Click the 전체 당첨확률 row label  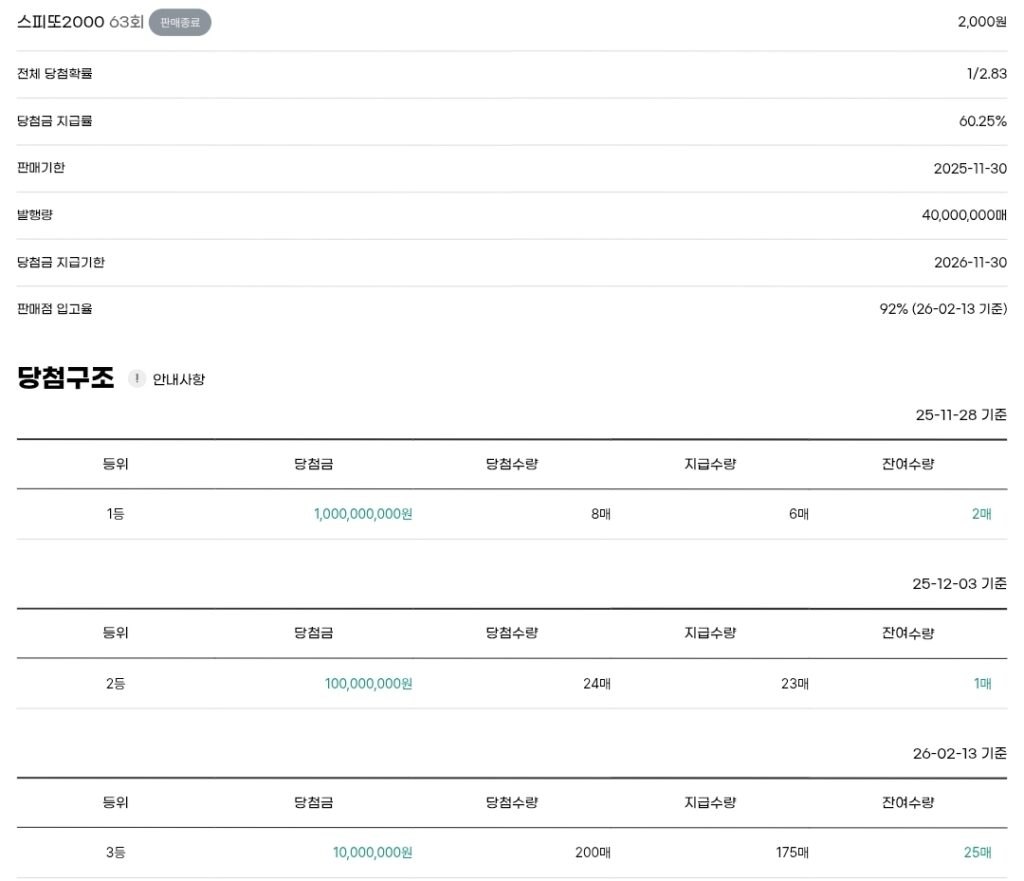coord(55,74)
